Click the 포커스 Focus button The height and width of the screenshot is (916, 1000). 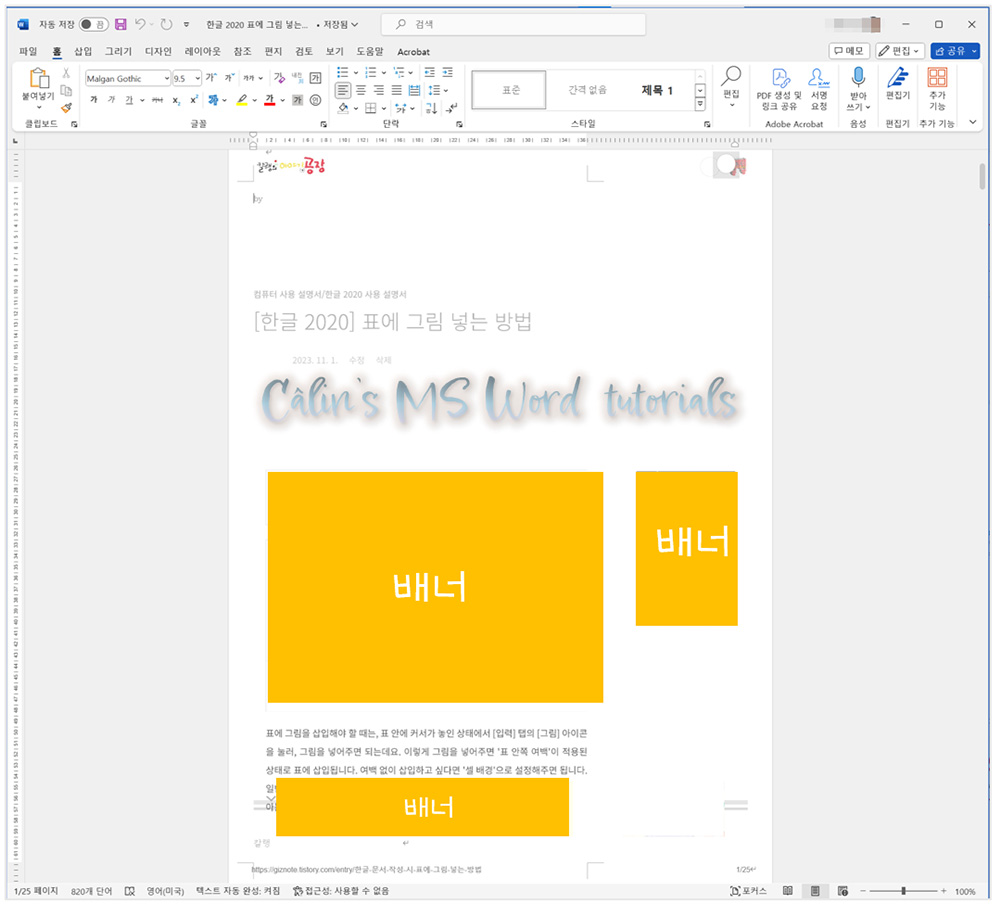(748, 891)
